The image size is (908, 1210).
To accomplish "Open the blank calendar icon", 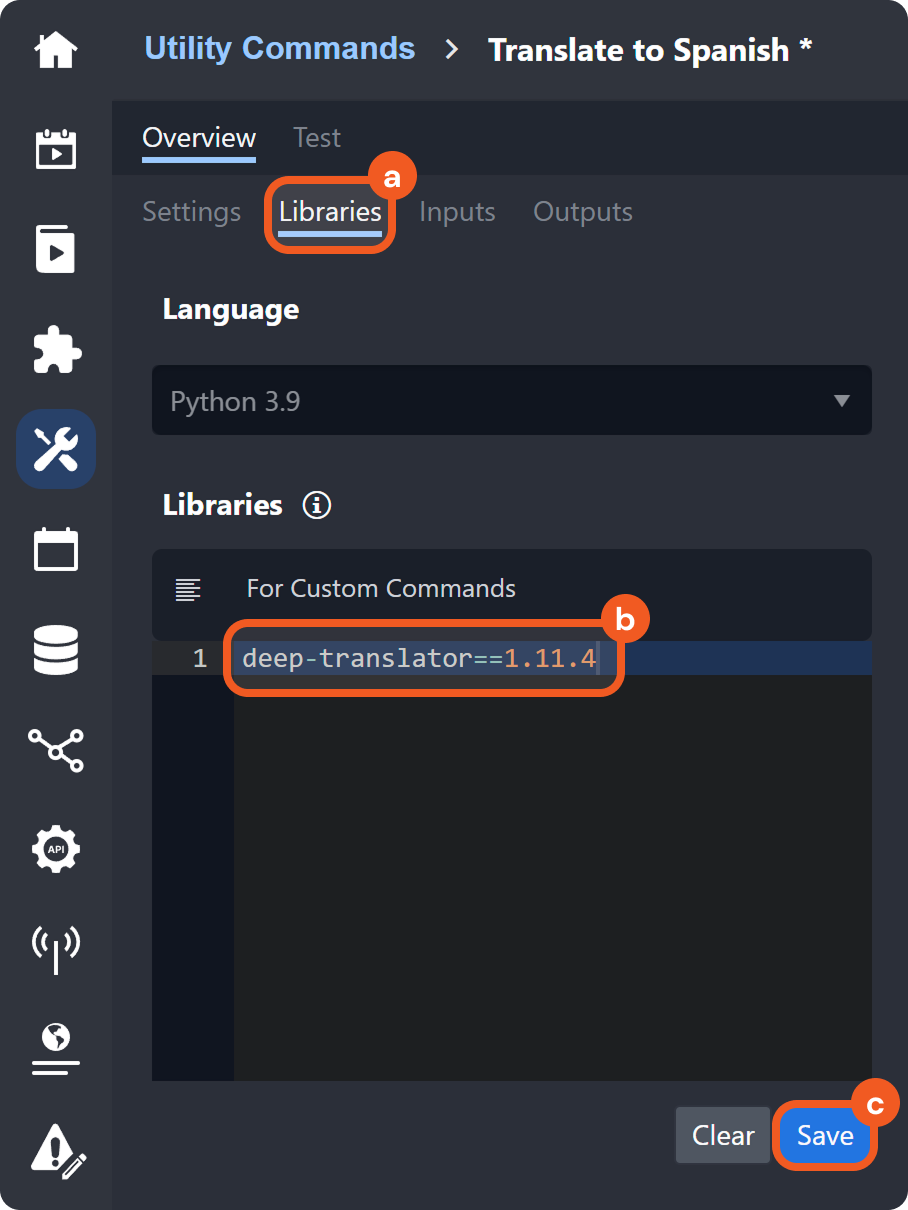I will pos(56,549).
